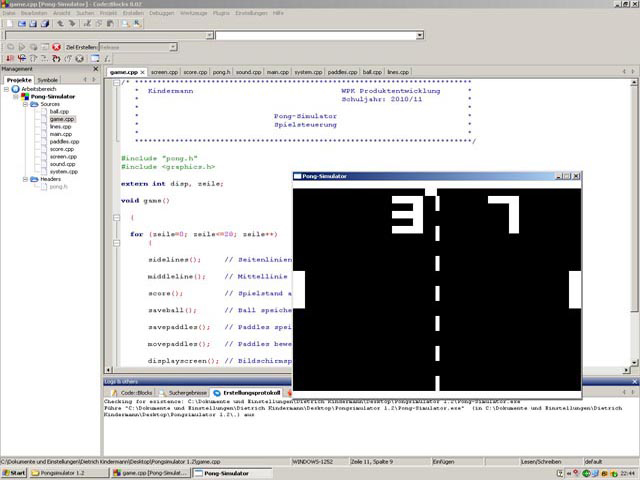Close the game.cpp editor tab

tap(142, 72)
